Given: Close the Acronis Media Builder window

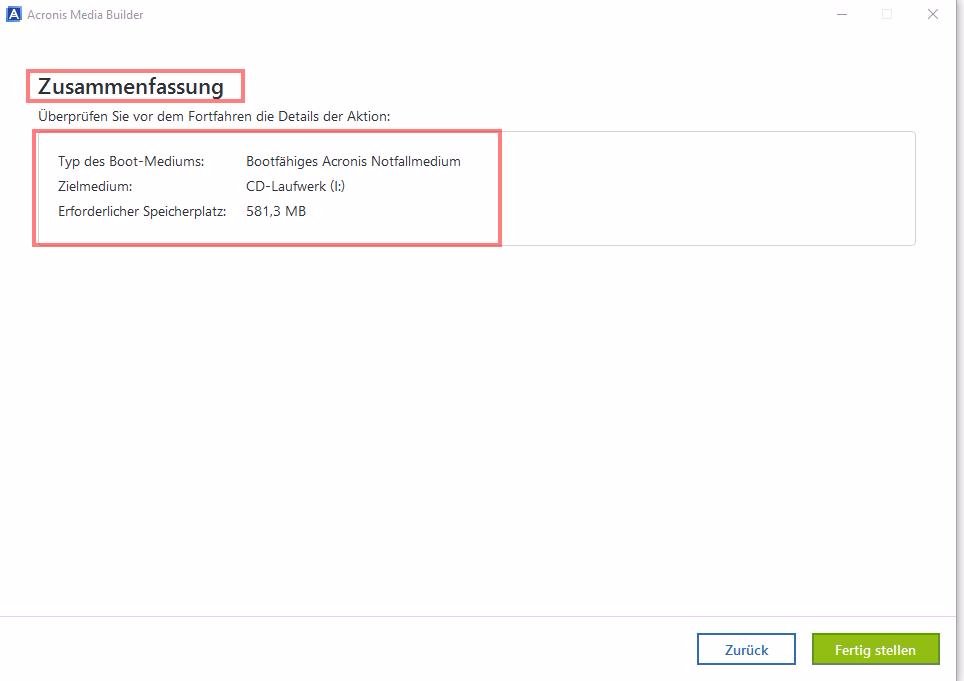Looking at the screenshot, I should tap(933, 14).
